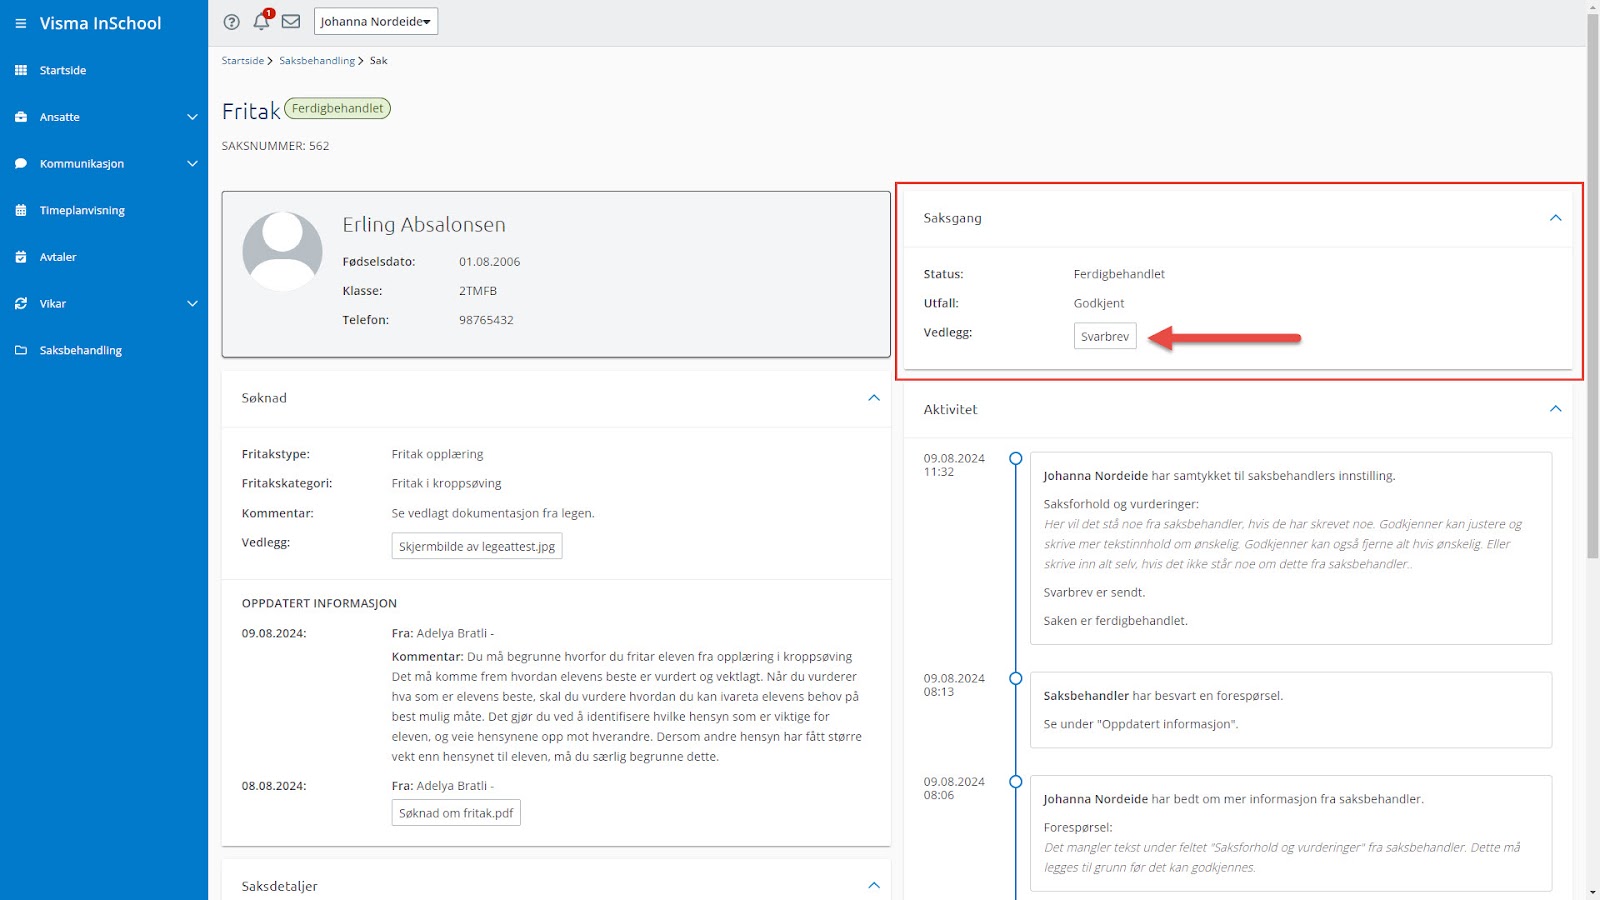
Task: Open the Svarbrev attachment
Action: click(x=1105, y=337)
